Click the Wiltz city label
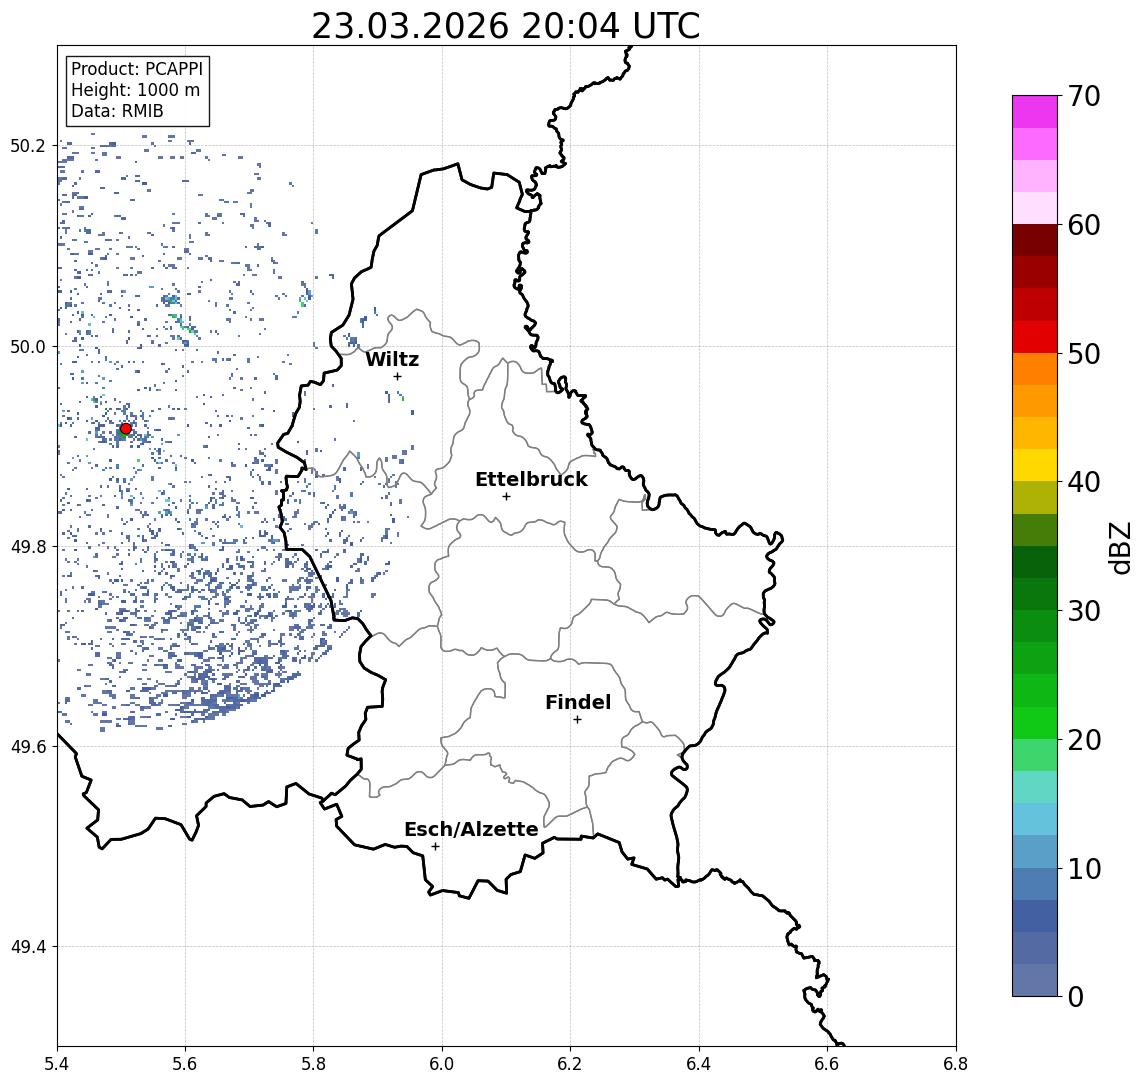This screenshot has height=1084, width=1145. pyautogui.click(x=392, y=359)
